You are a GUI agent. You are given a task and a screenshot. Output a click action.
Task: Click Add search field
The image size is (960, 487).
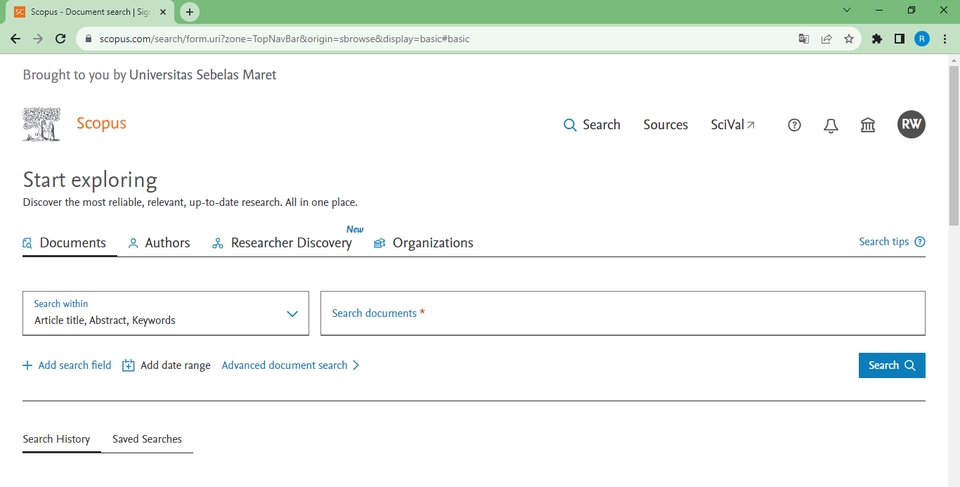click(67, 365)
